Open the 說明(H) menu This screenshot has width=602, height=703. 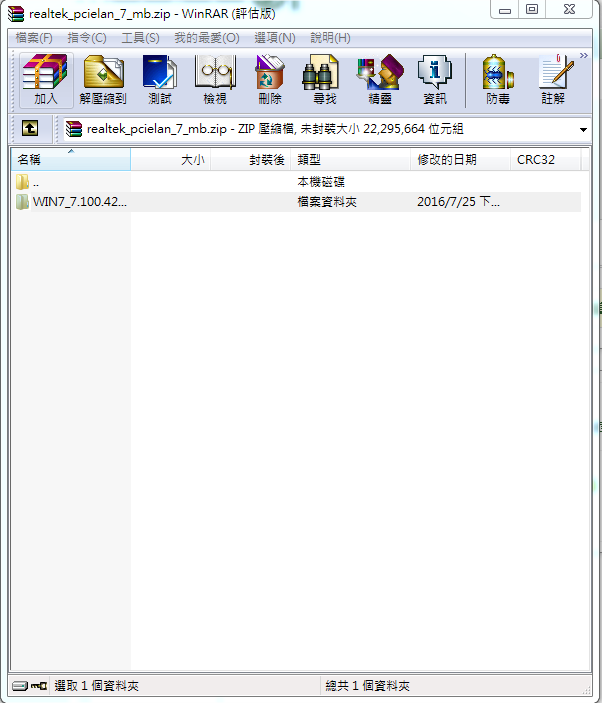point(330,38)
